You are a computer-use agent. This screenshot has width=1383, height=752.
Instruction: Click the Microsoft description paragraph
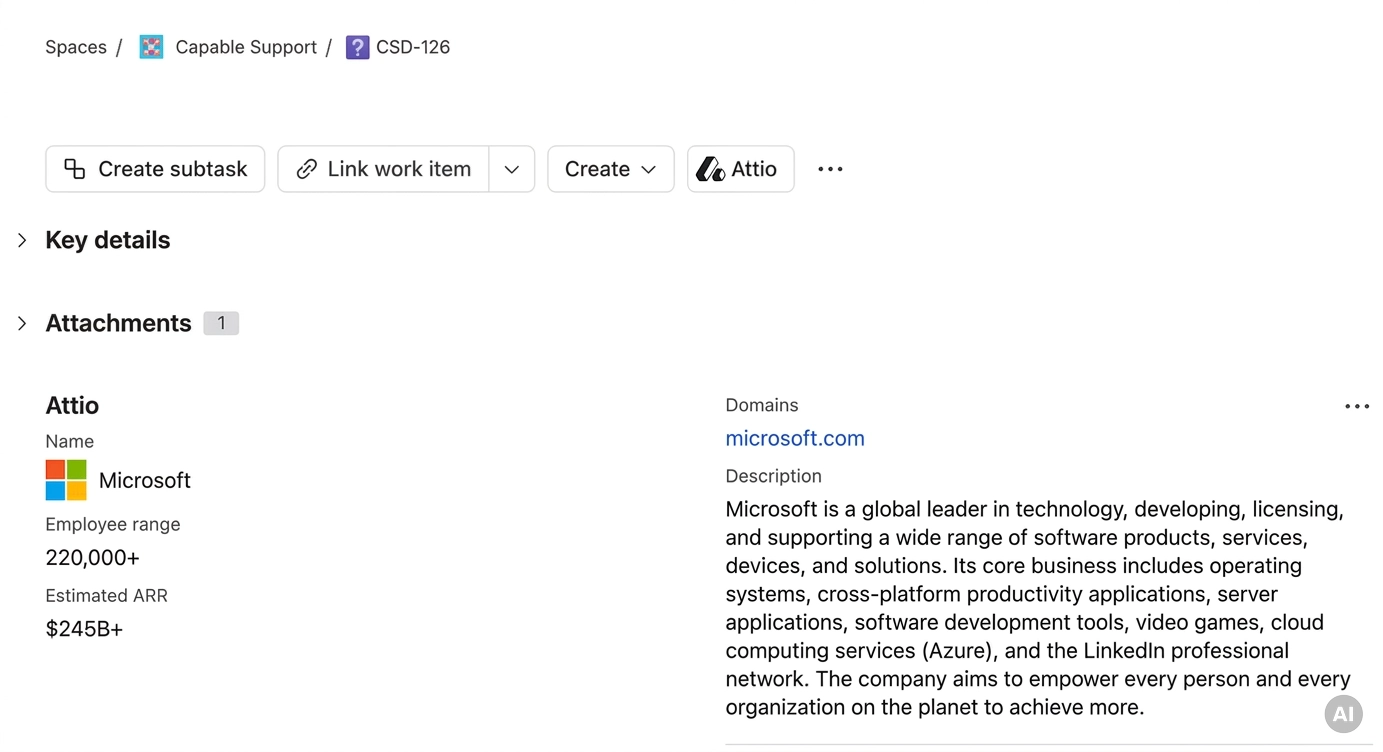pos(1038,608)
